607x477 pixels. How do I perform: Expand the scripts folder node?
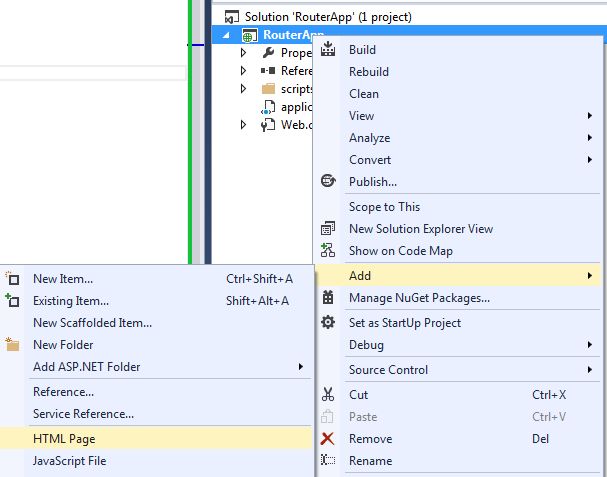click(x=243, y=89)
